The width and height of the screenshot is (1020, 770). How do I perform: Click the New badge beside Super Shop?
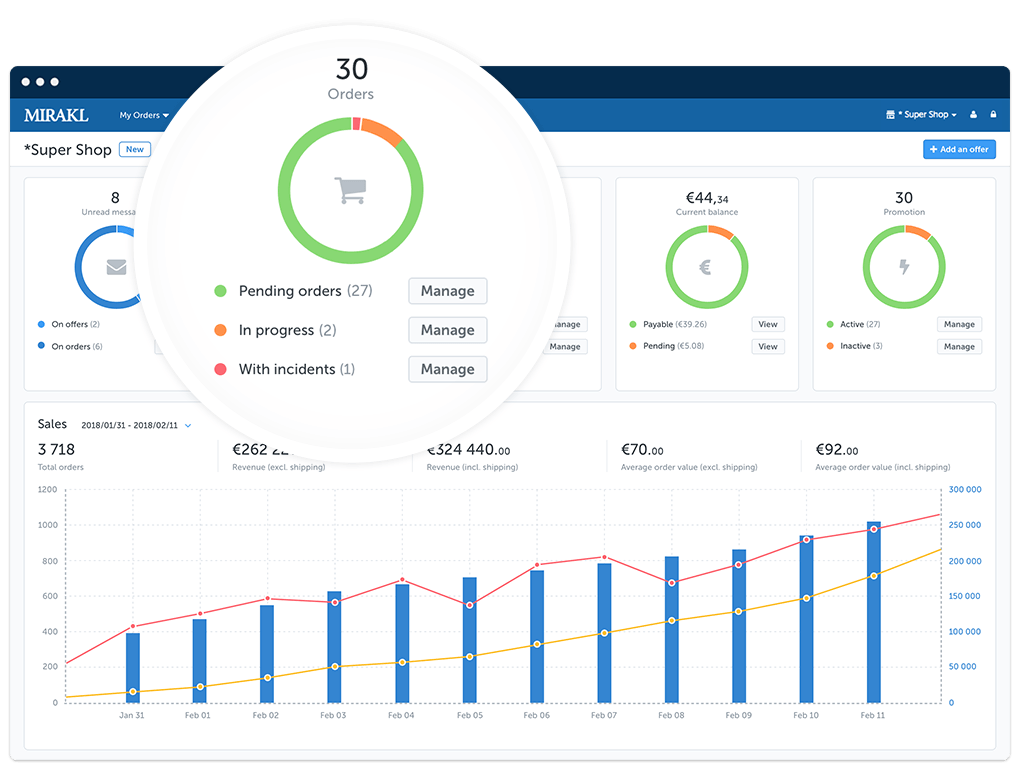[134, 149]
